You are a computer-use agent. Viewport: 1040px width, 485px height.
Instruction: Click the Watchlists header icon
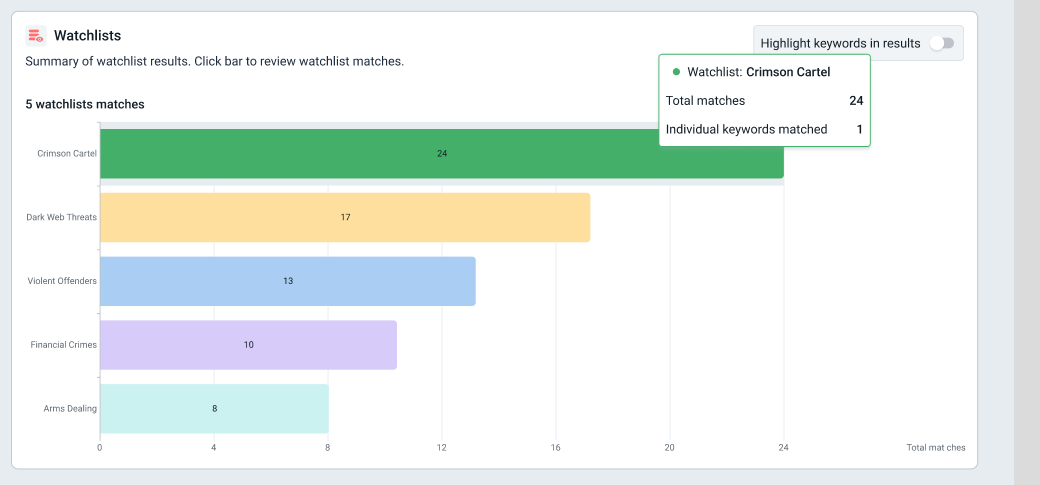coord(36,36)
